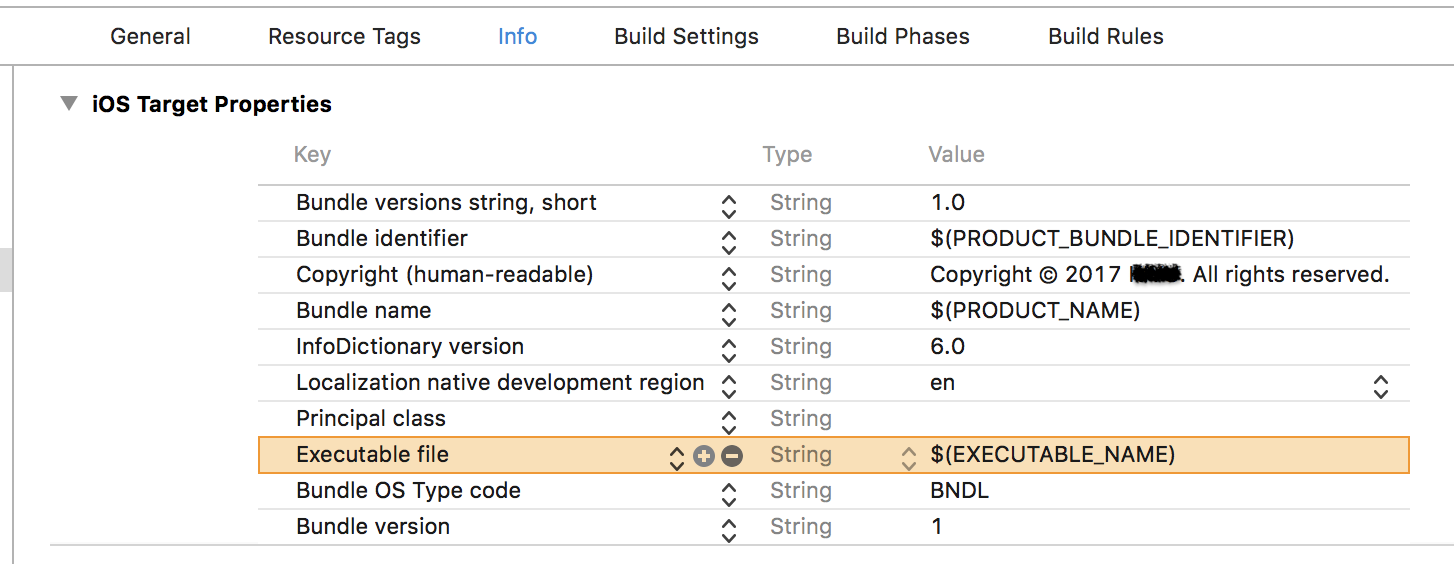This screenshot has height=564, width=1454.
Task: Open the General tab
Action: pyautogui.click(x=150, y=37)
